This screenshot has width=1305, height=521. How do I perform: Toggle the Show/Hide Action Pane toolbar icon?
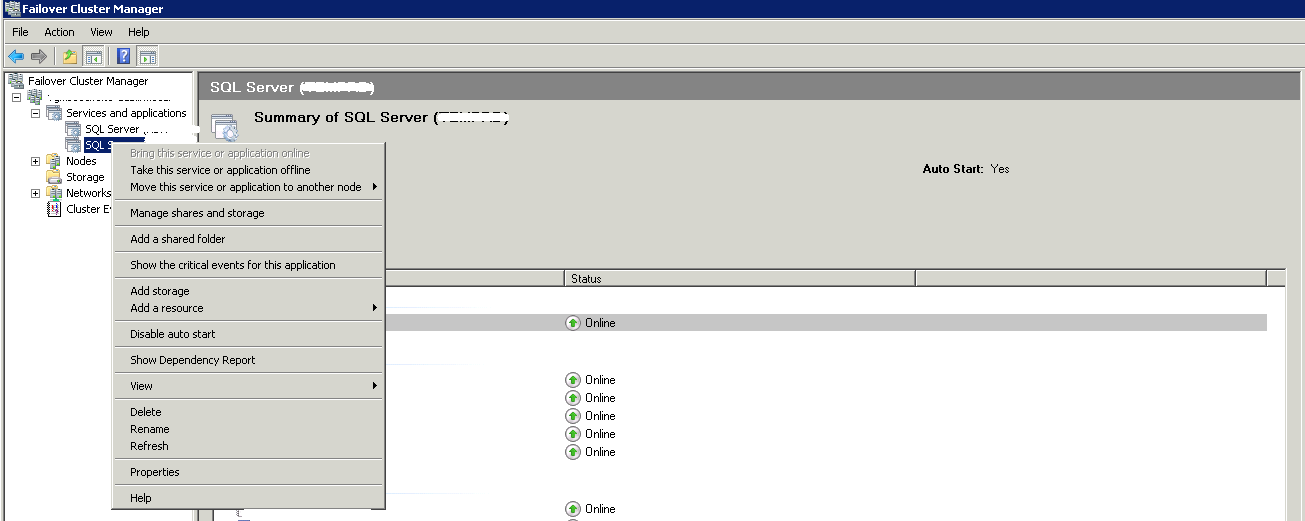(x=147, y=56)
